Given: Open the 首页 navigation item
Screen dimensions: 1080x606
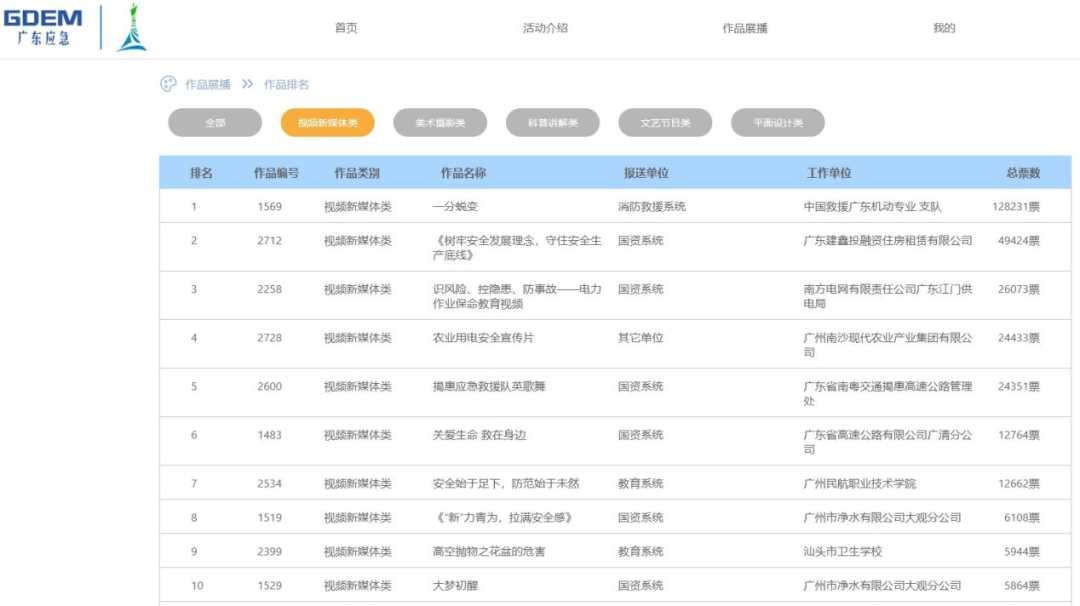Looking at the screenshot, I should tap(346, 28).
